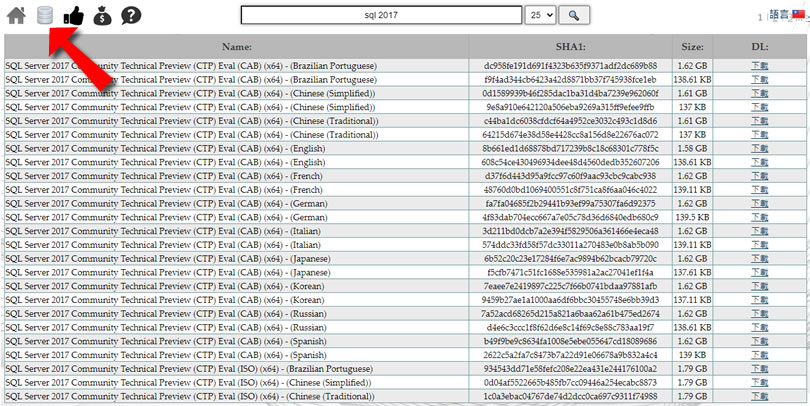Download the 1.62 GB French CAB file
The image size is (810, 406).
tap(759, 176)
